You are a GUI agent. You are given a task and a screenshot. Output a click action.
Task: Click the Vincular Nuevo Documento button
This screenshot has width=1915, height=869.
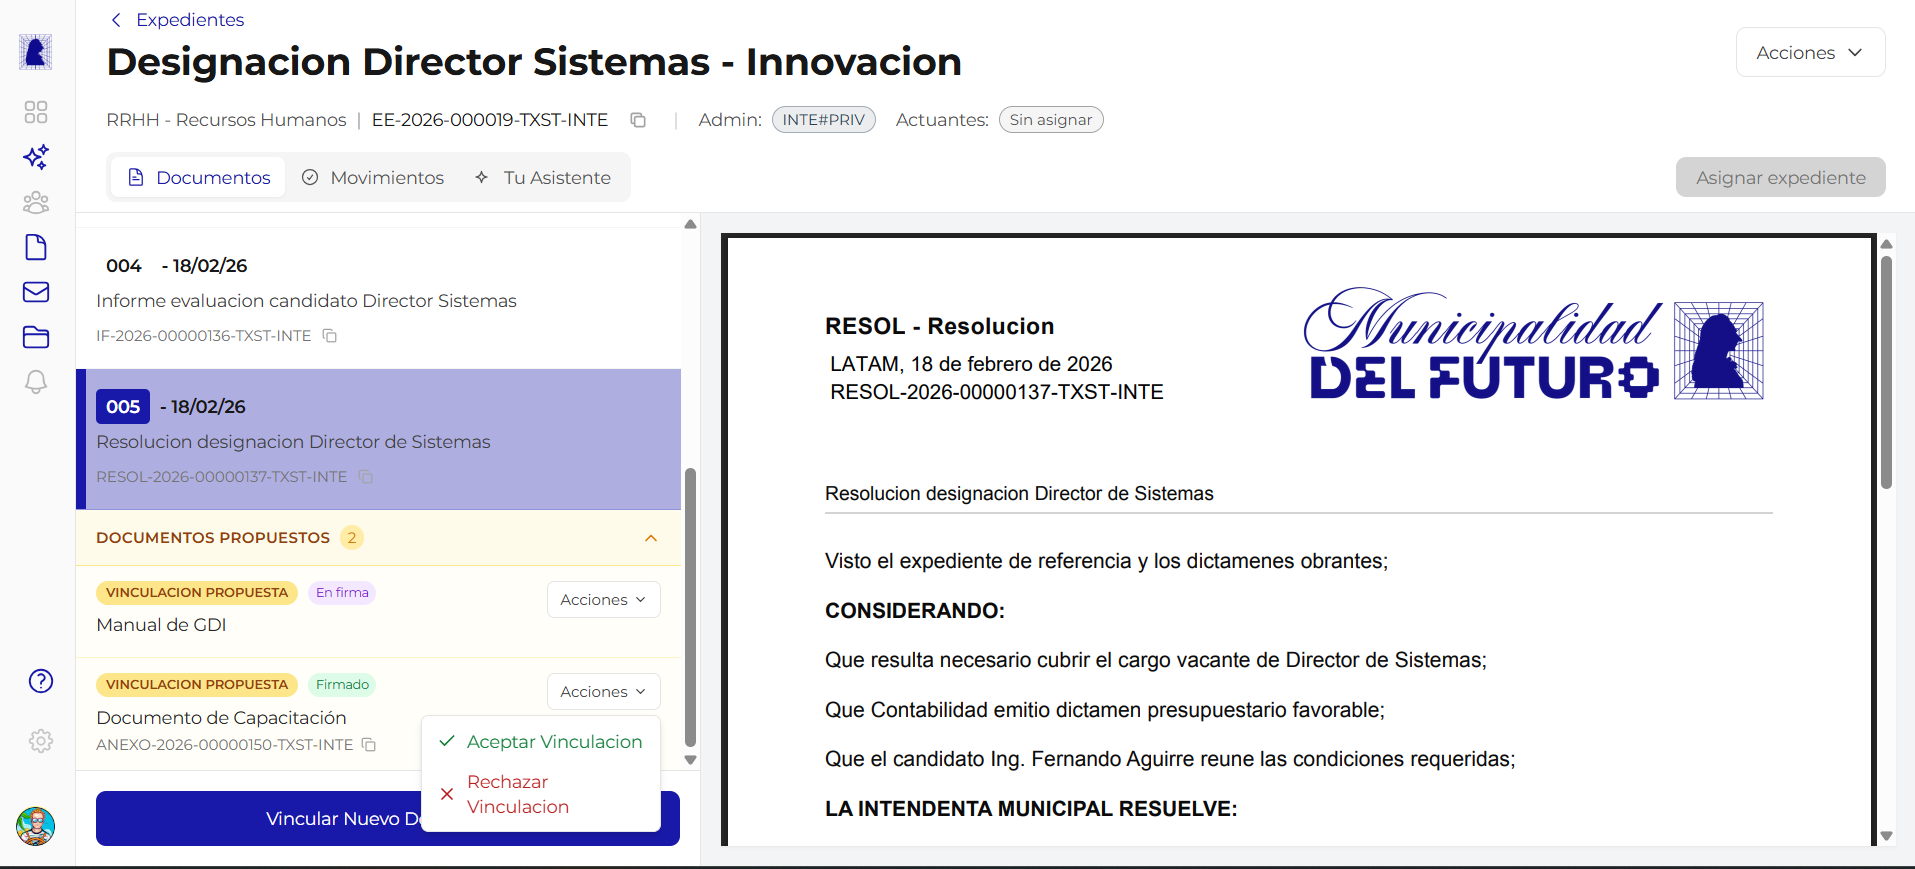pos(260,819)
